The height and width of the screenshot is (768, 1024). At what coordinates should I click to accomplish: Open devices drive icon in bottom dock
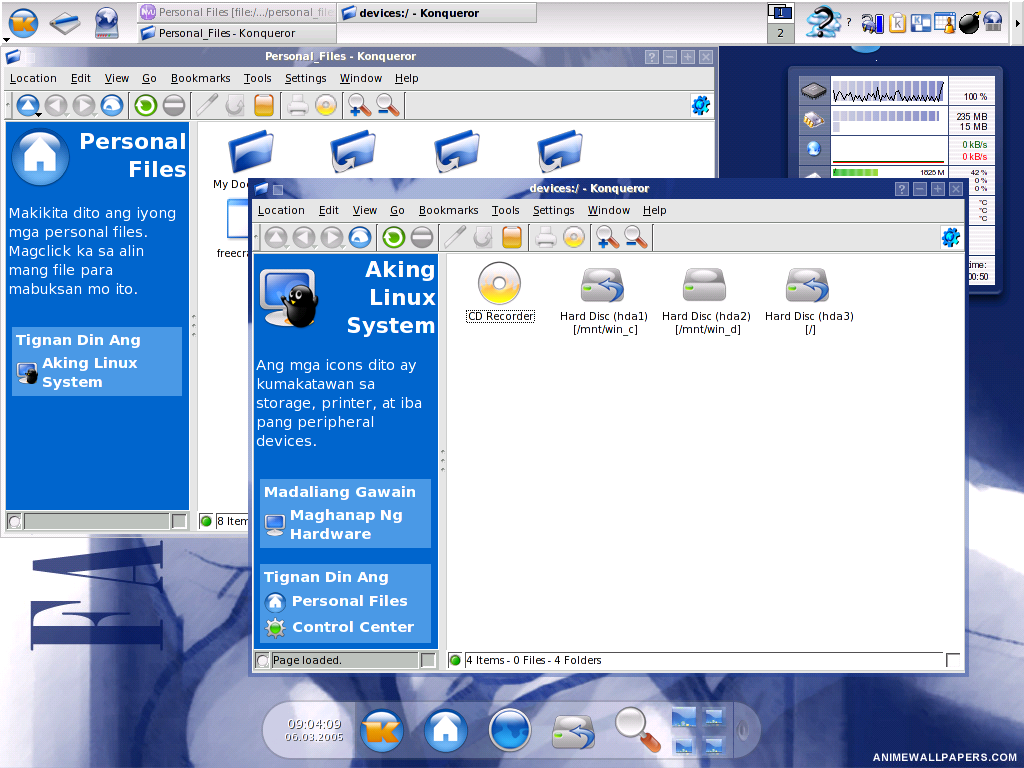point(573,731)
